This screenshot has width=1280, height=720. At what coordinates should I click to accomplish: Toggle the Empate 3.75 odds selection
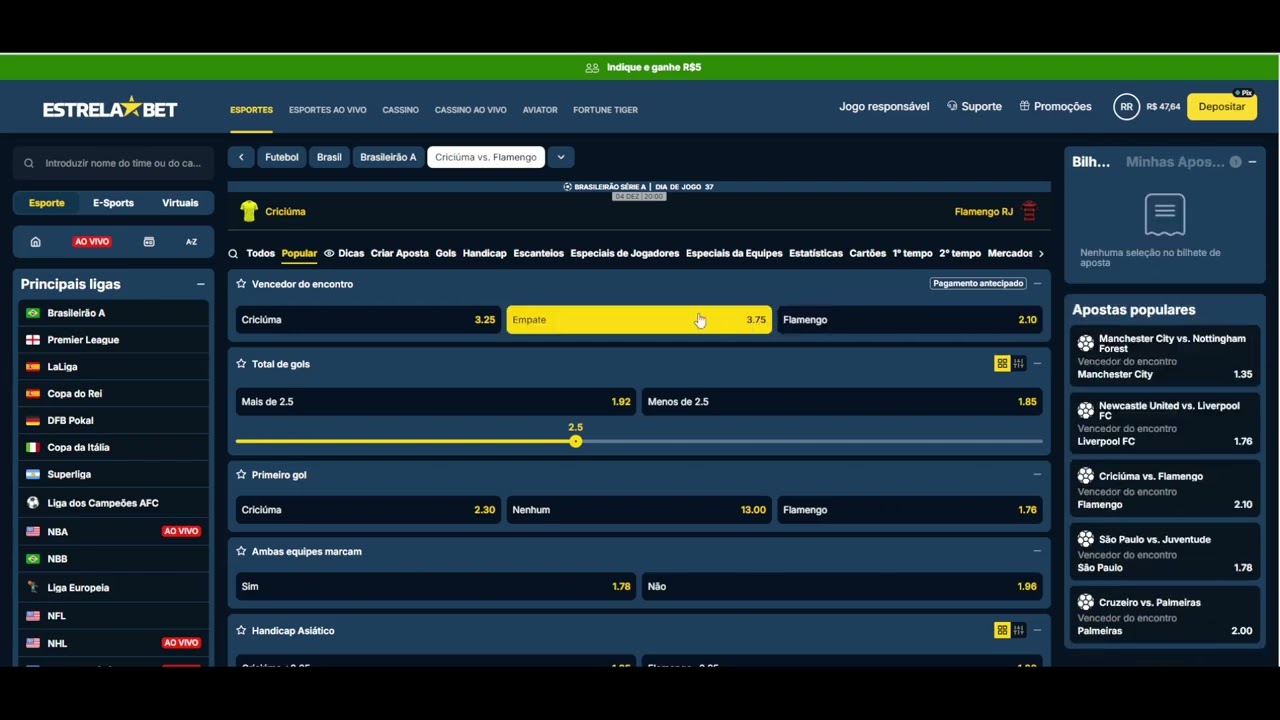[x=639, y=320]
